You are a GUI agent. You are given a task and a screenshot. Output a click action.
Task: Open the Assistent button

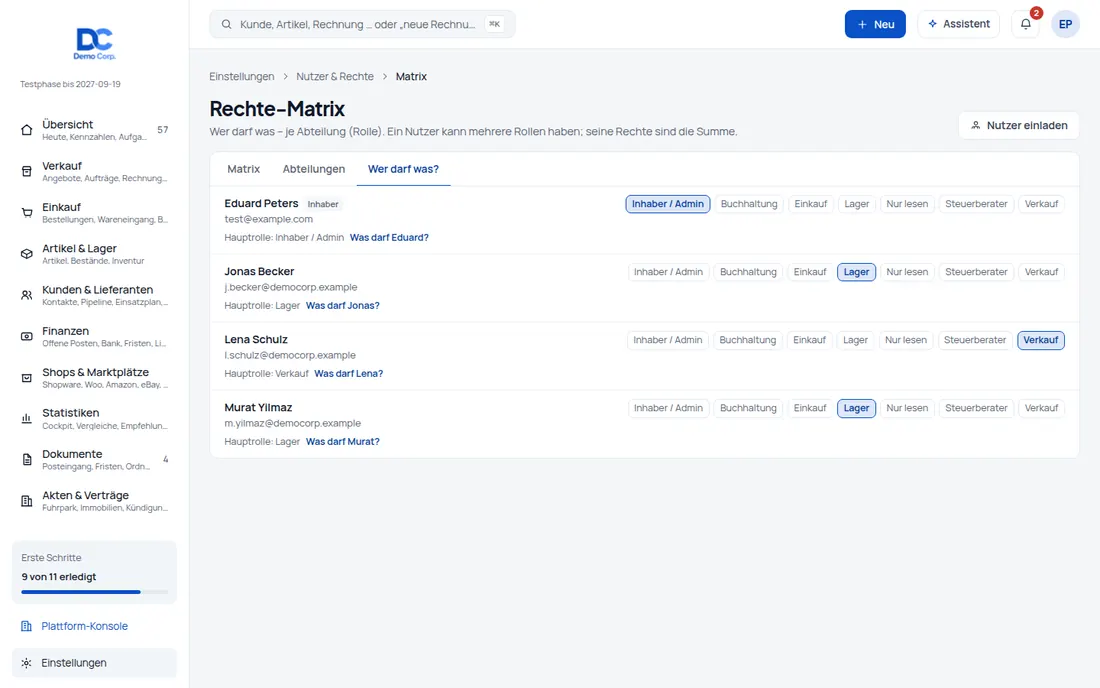958,24
